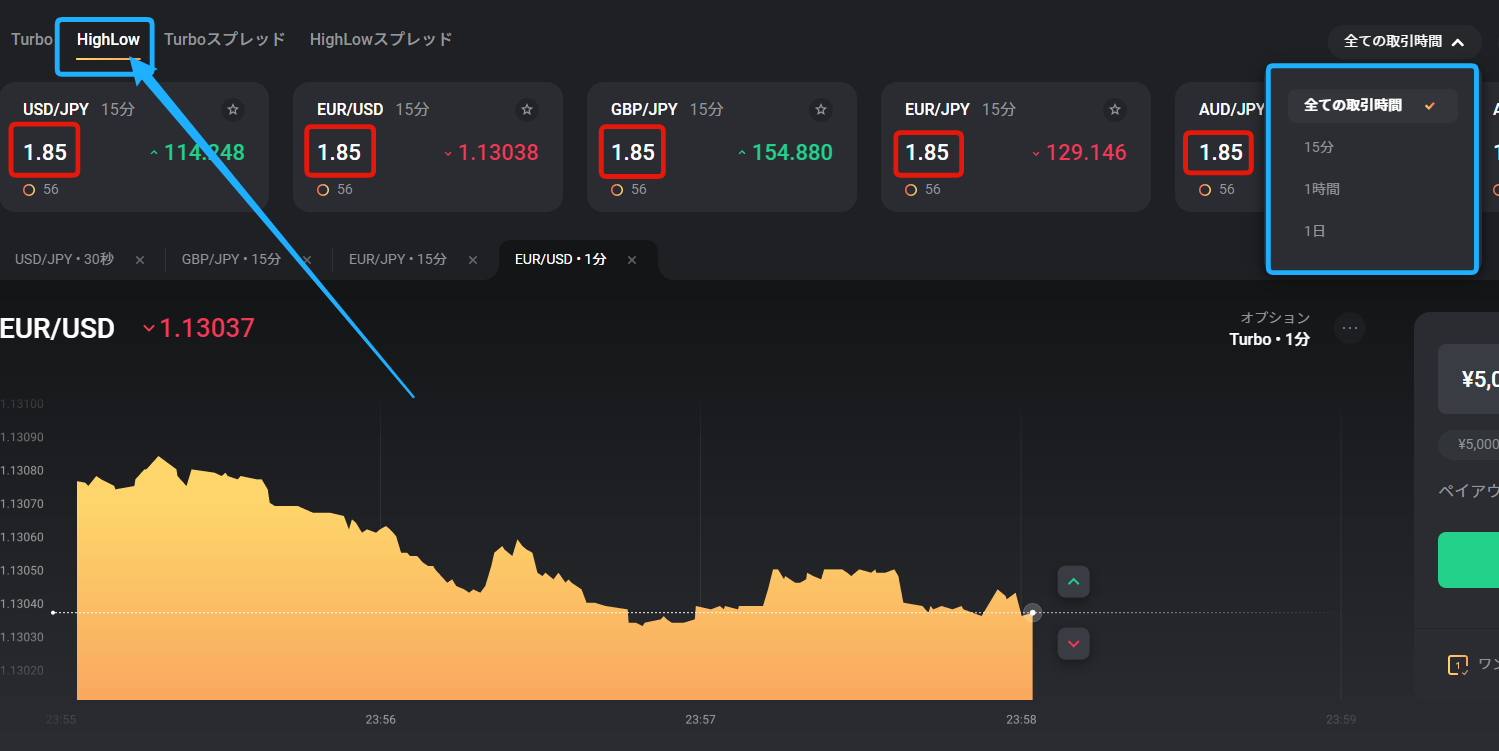Open the EUR/USD 15分 asset card
This screenshot has height=751, width=1499.
pos(428,147)
